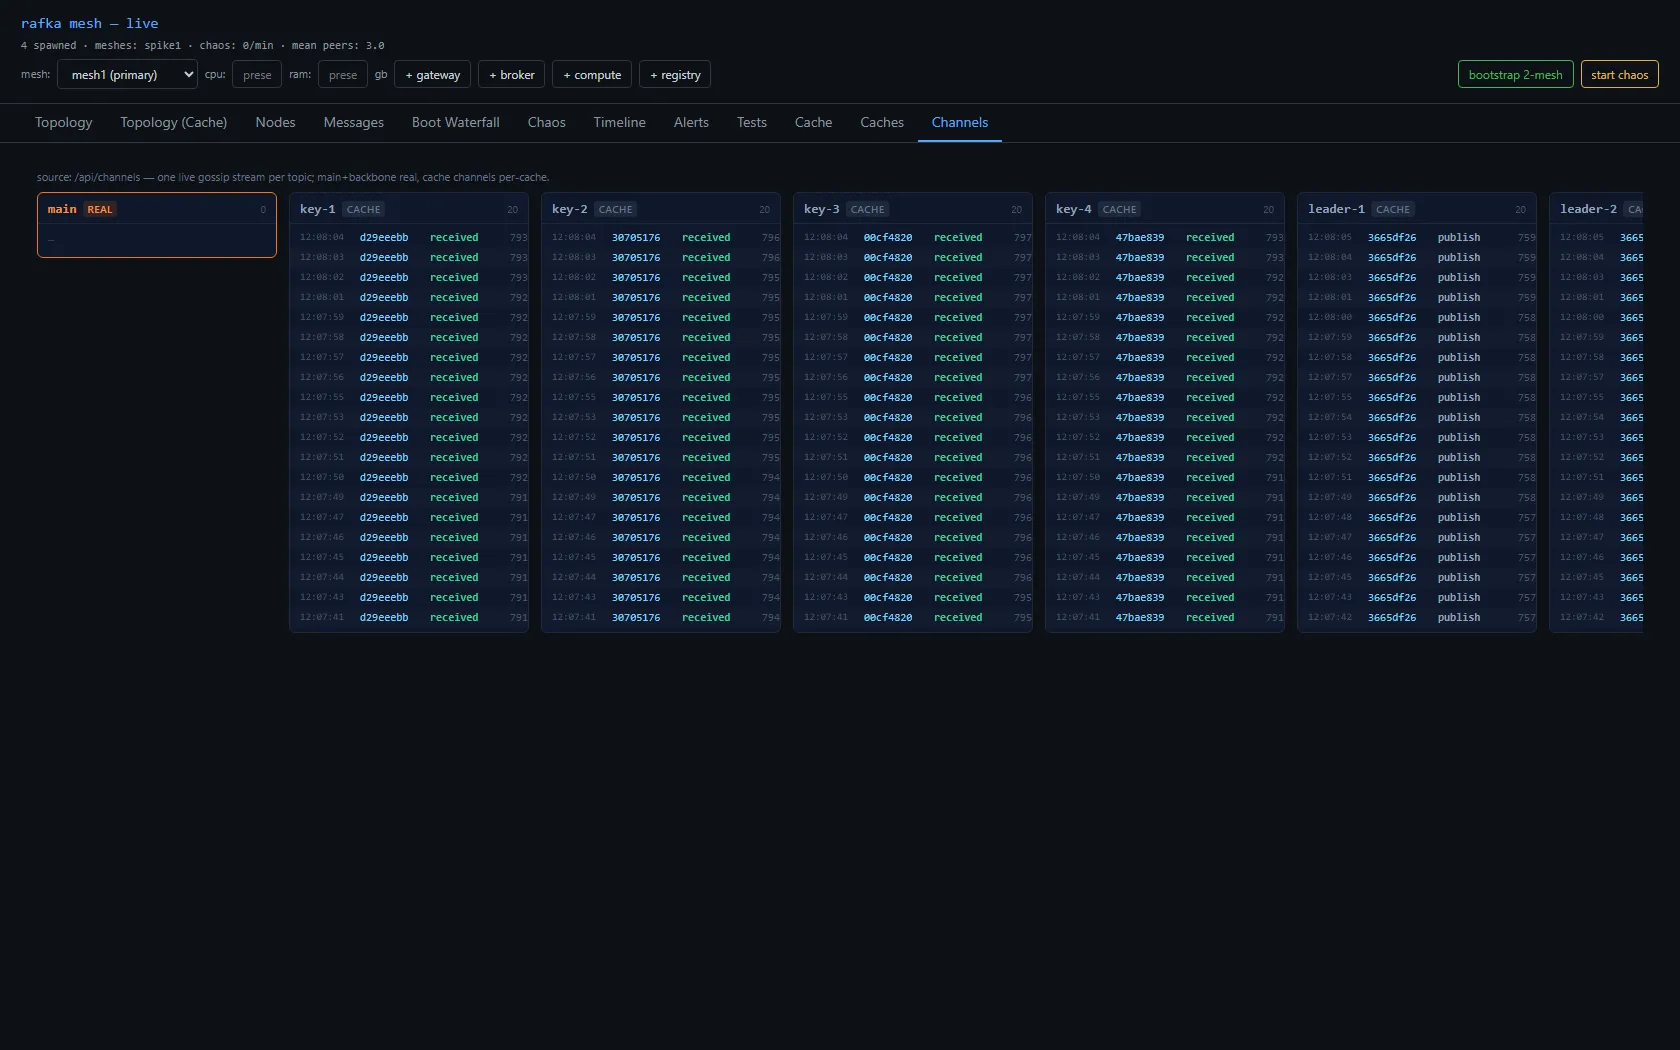Click the REAL badge on main channel
Image resolution: width=1680 pixels, height=1050 pixels.
(x=100, y=209)
